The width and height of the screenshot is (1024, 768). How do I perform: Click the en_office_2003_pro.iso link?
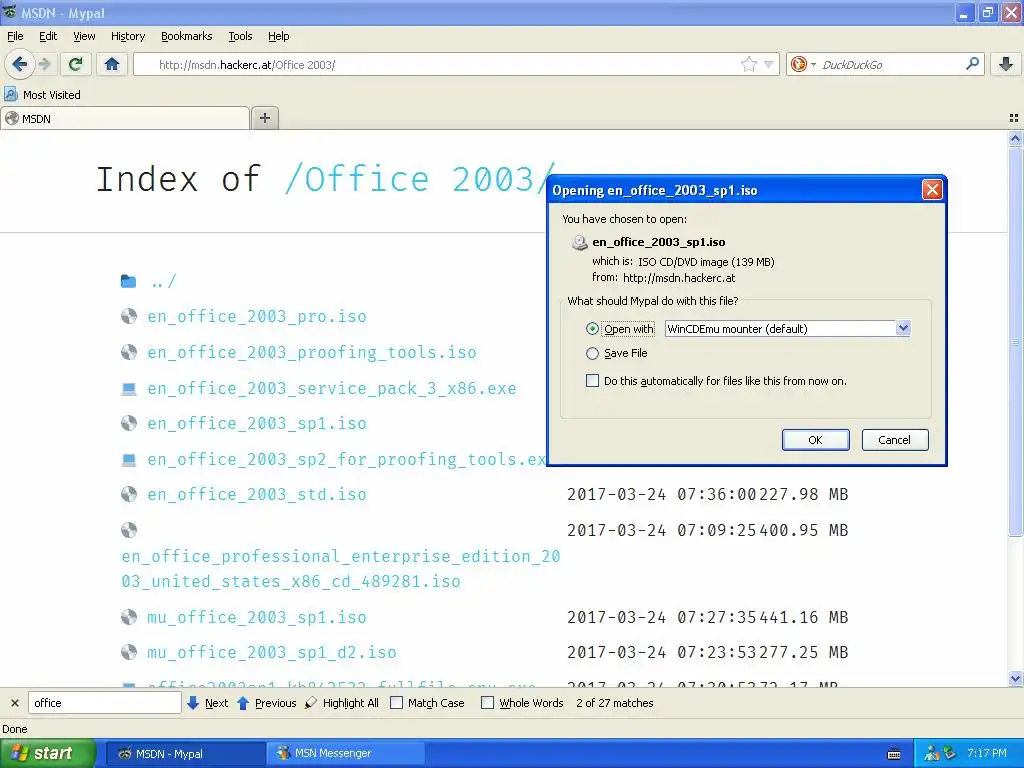click(257, 317)
